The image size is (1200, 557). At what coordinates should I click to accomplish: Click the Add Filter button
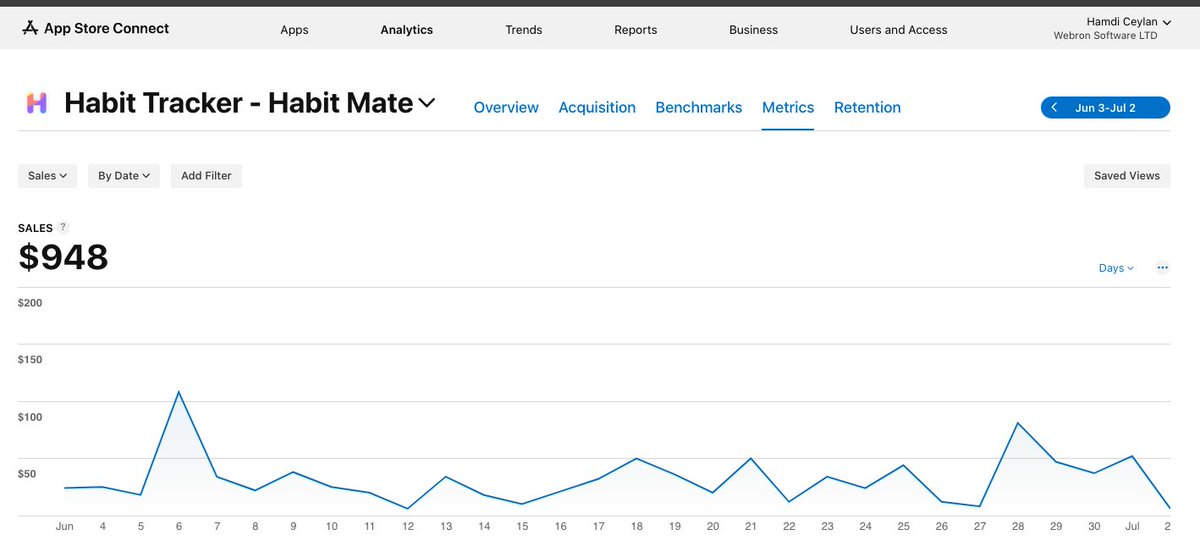[206, 176]
